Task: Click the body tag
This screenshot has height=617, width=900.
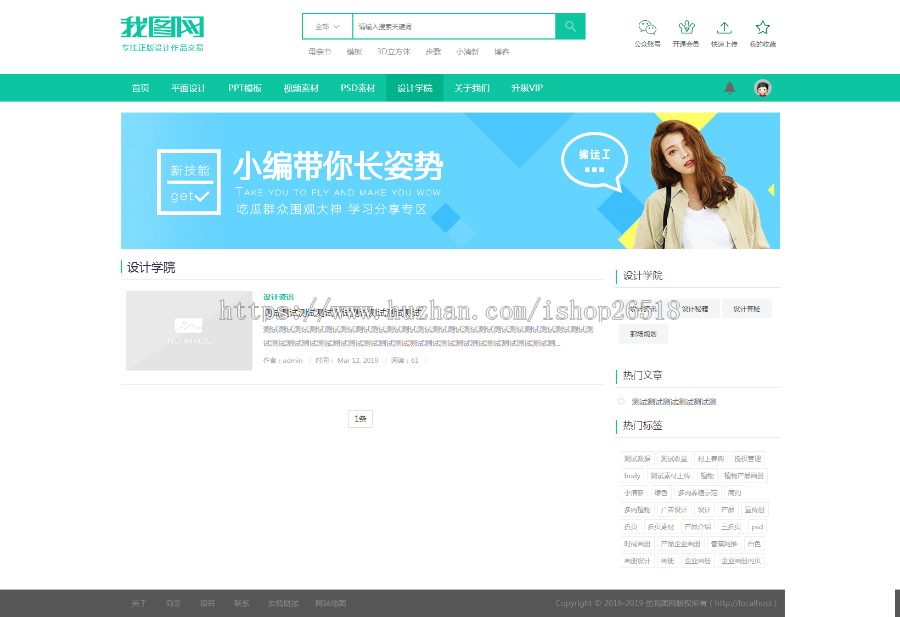Action: [632, 476]
